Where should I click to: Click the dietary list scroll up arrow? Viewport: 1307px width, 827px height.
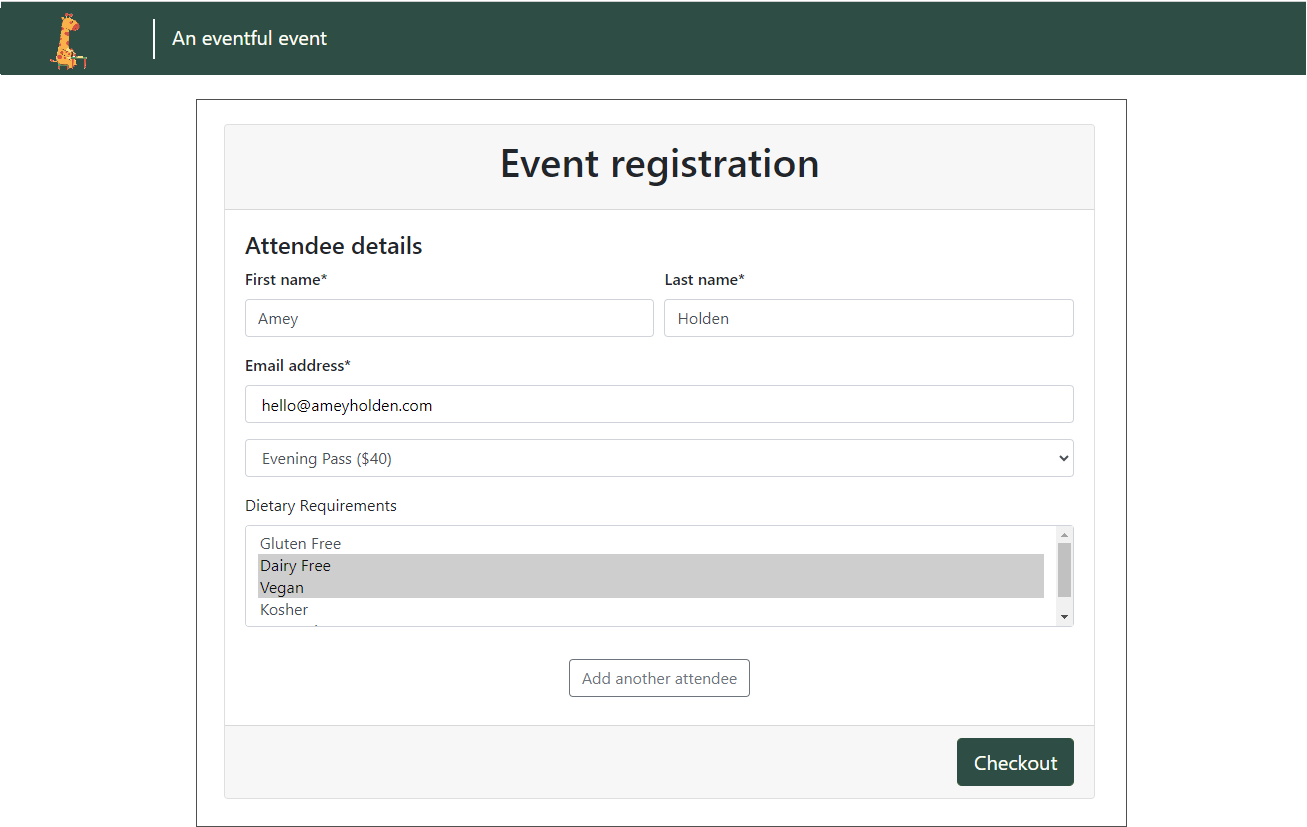1064,535
